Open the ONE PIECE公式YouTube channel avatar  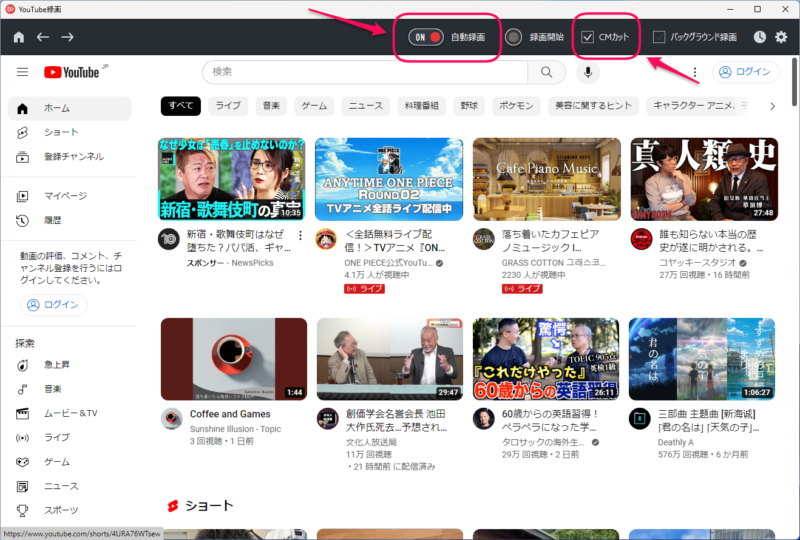pos(326,239)
